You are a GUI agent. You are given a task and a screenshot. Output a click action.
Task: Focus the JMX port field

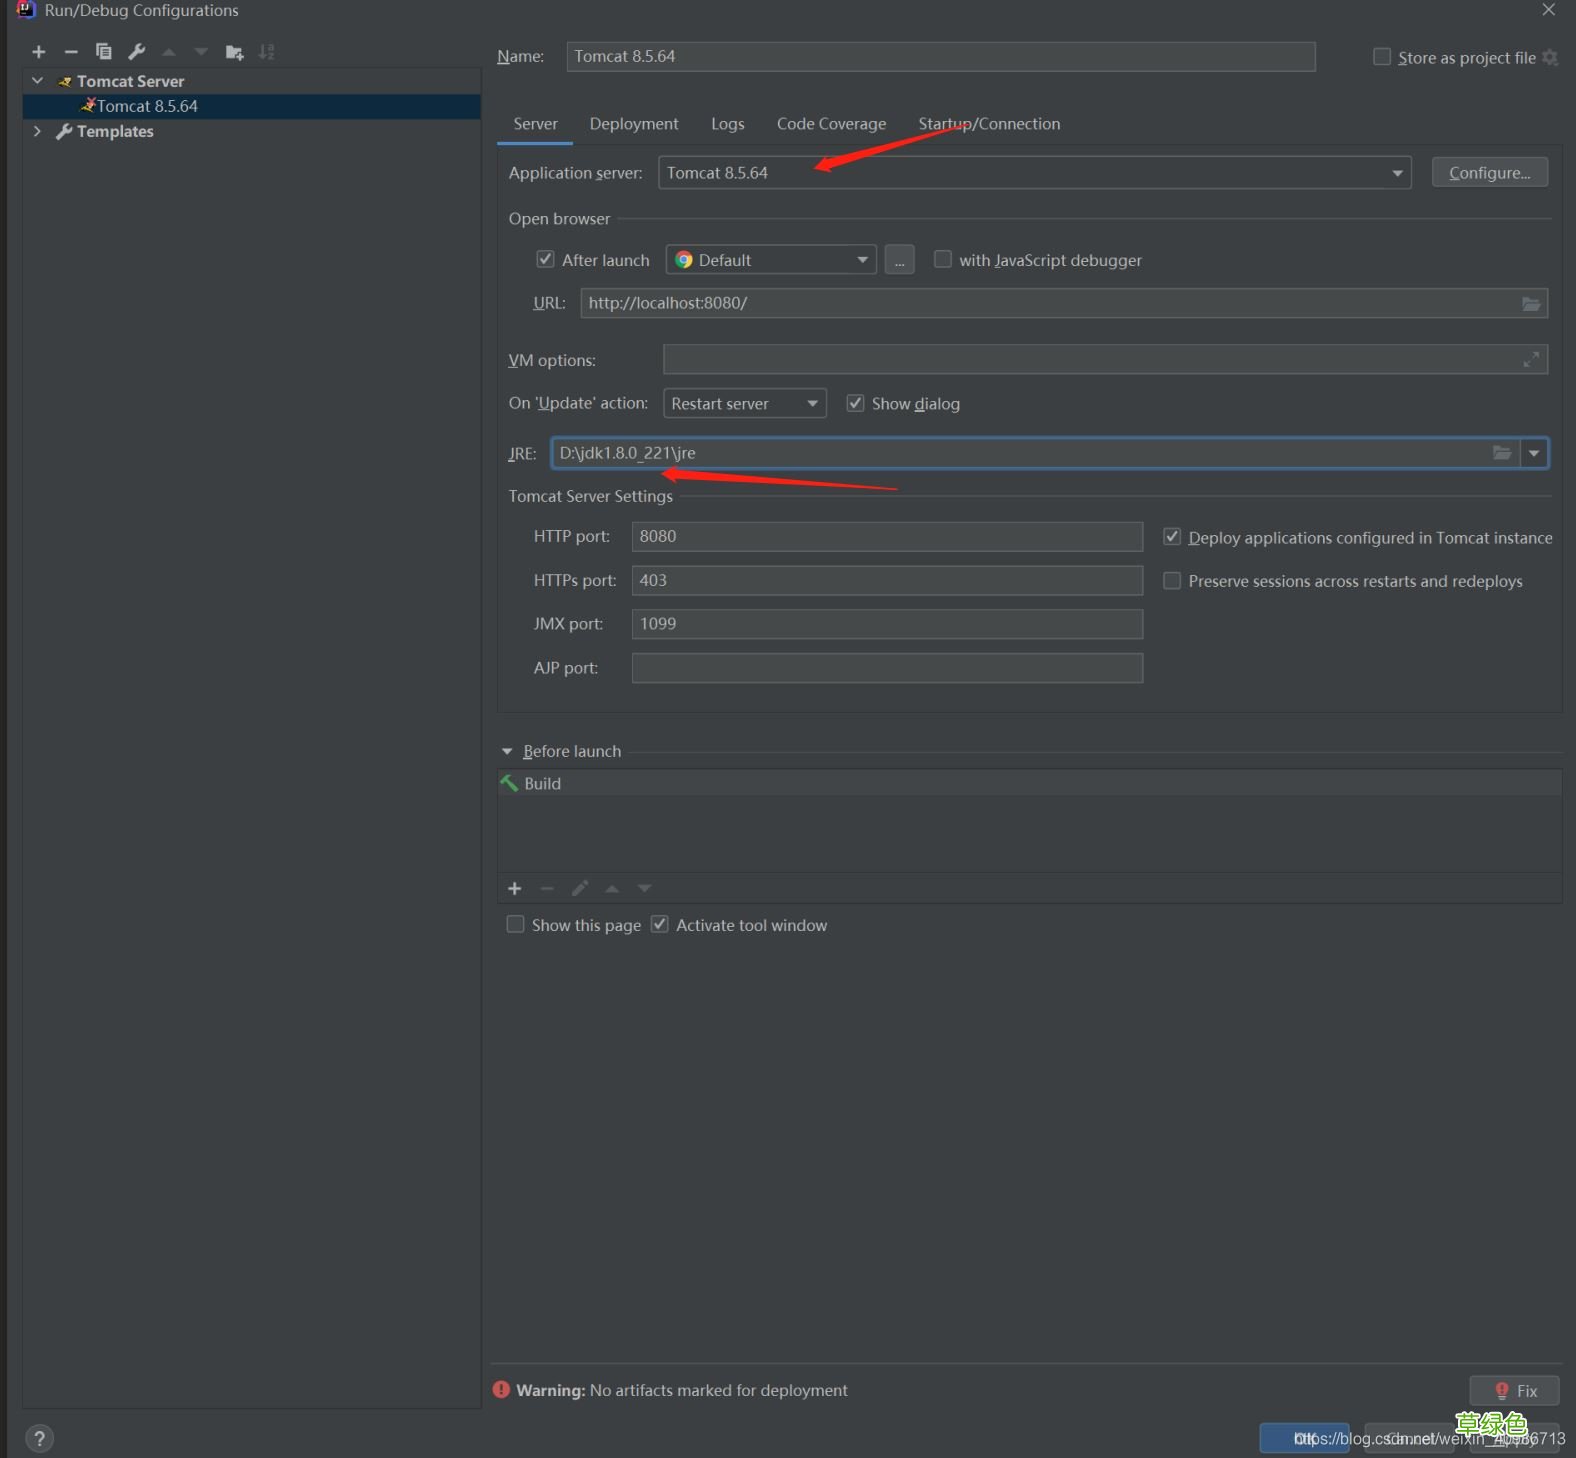[x=887, y=624]
